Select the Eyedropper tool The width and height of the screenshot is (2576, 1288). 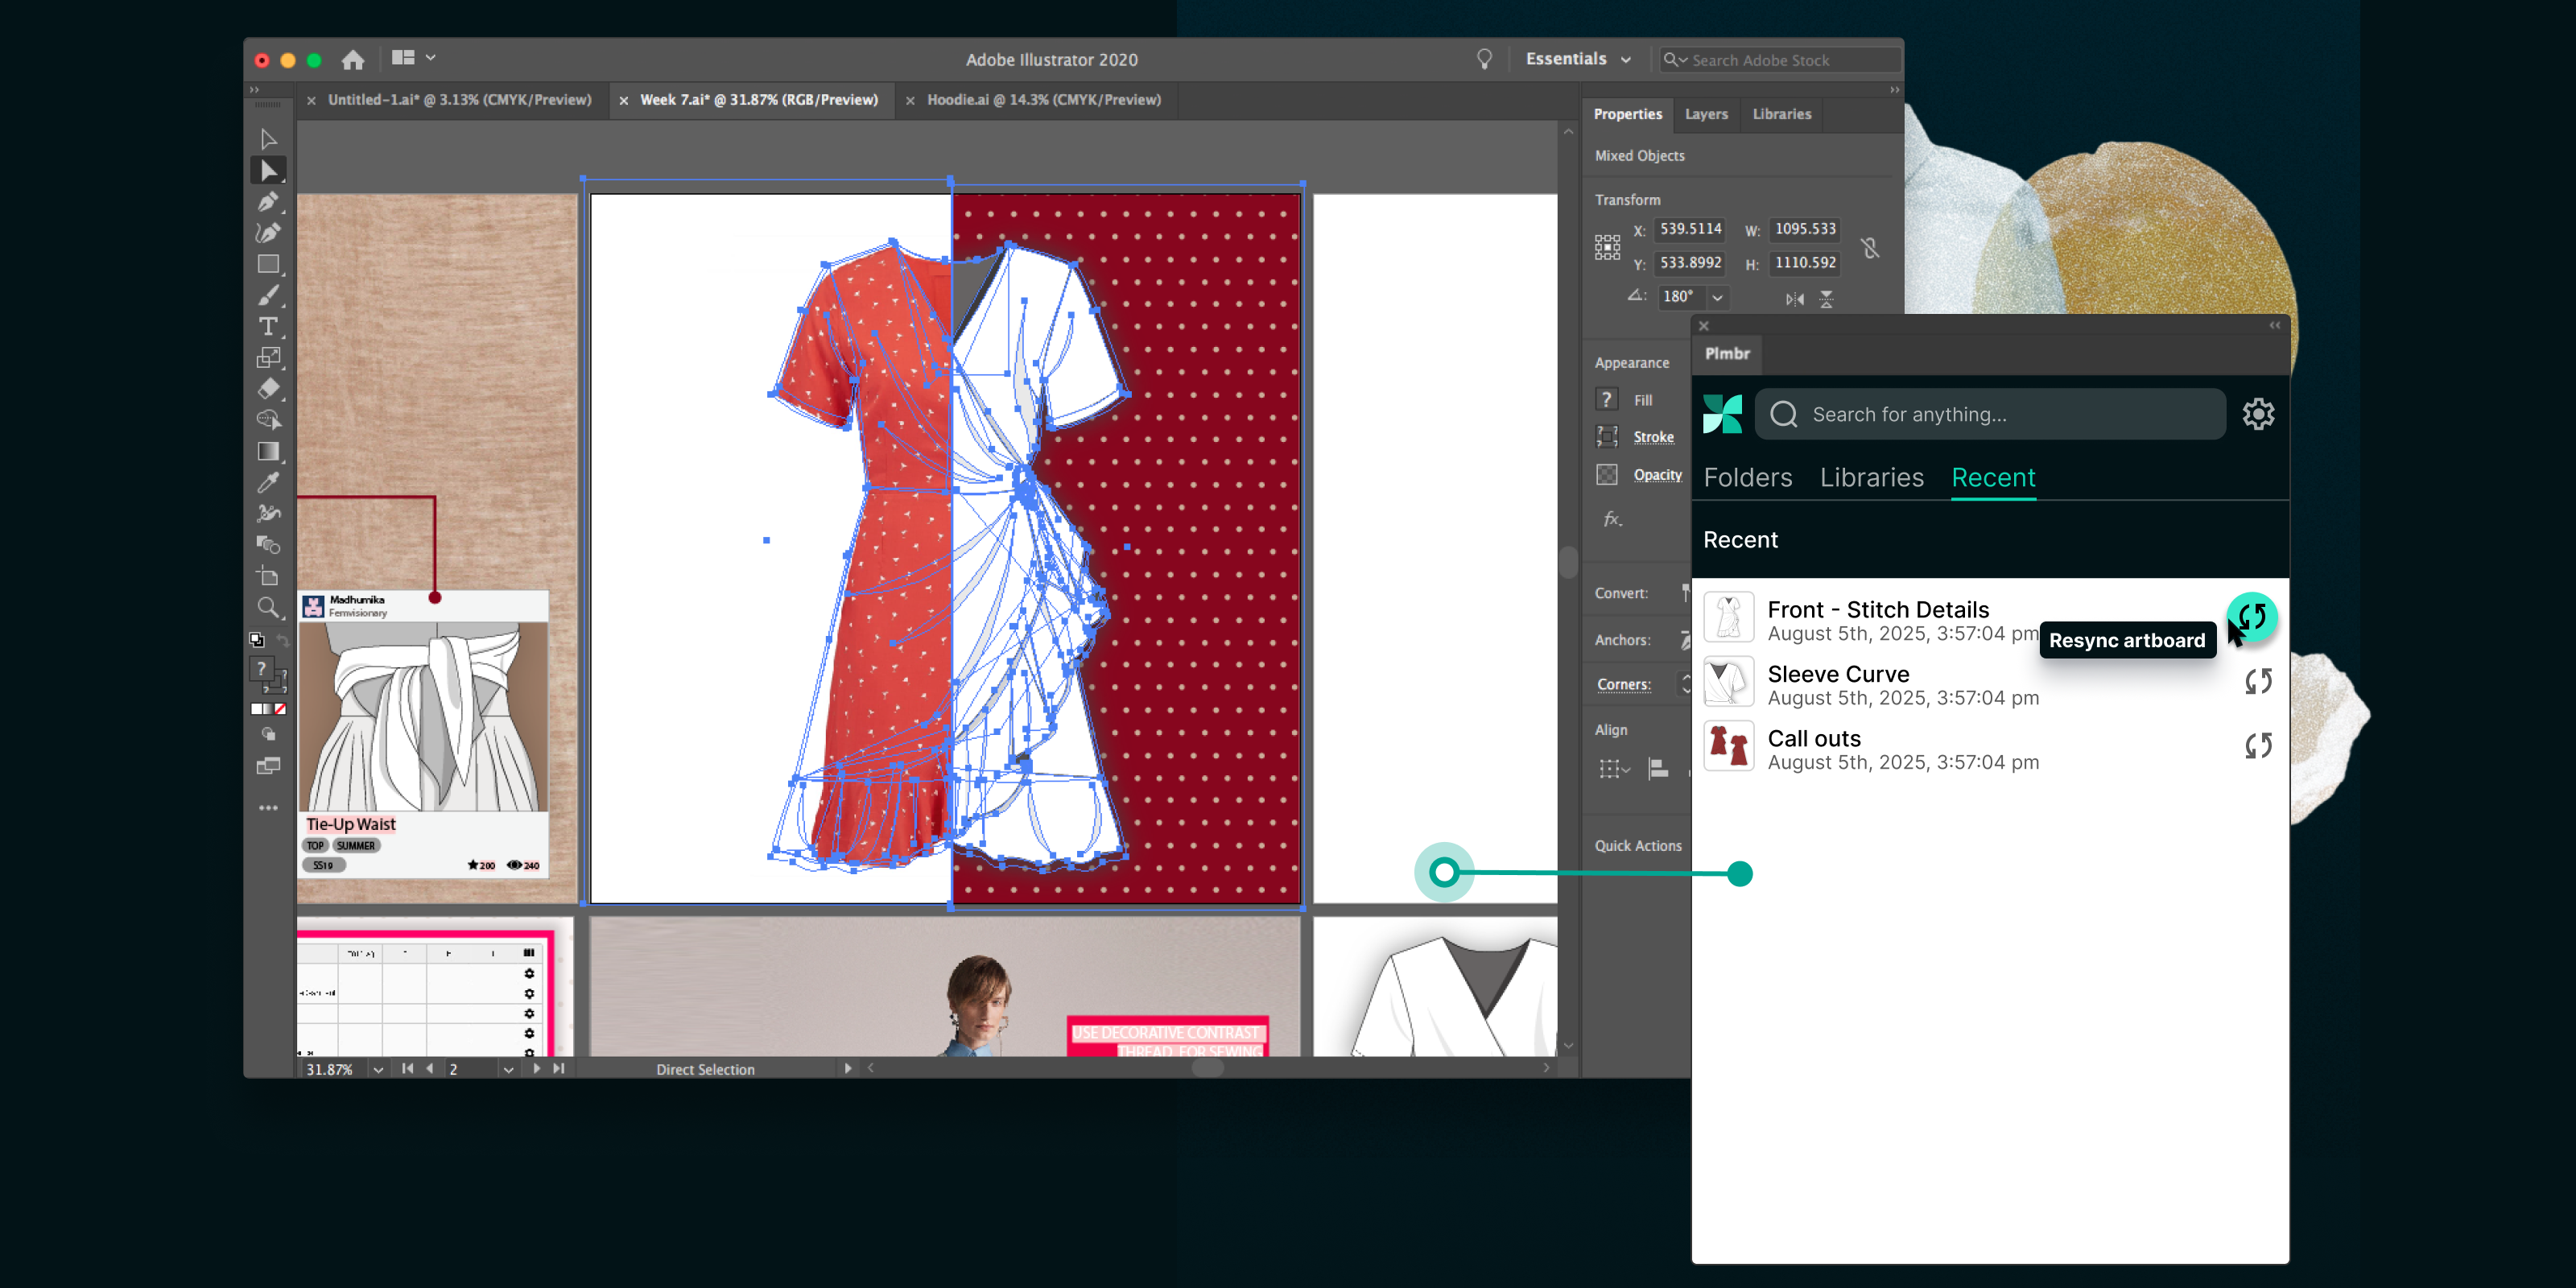point(268,482)
